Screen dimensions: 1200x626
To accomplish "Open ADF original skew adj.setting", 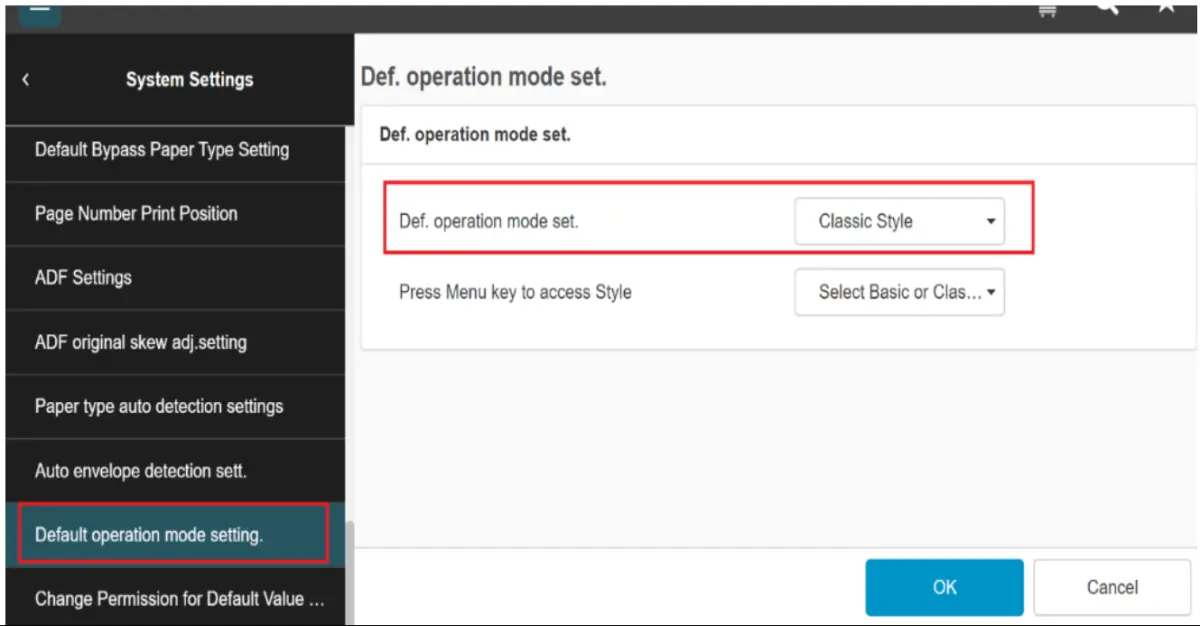I will coord(140,342).
